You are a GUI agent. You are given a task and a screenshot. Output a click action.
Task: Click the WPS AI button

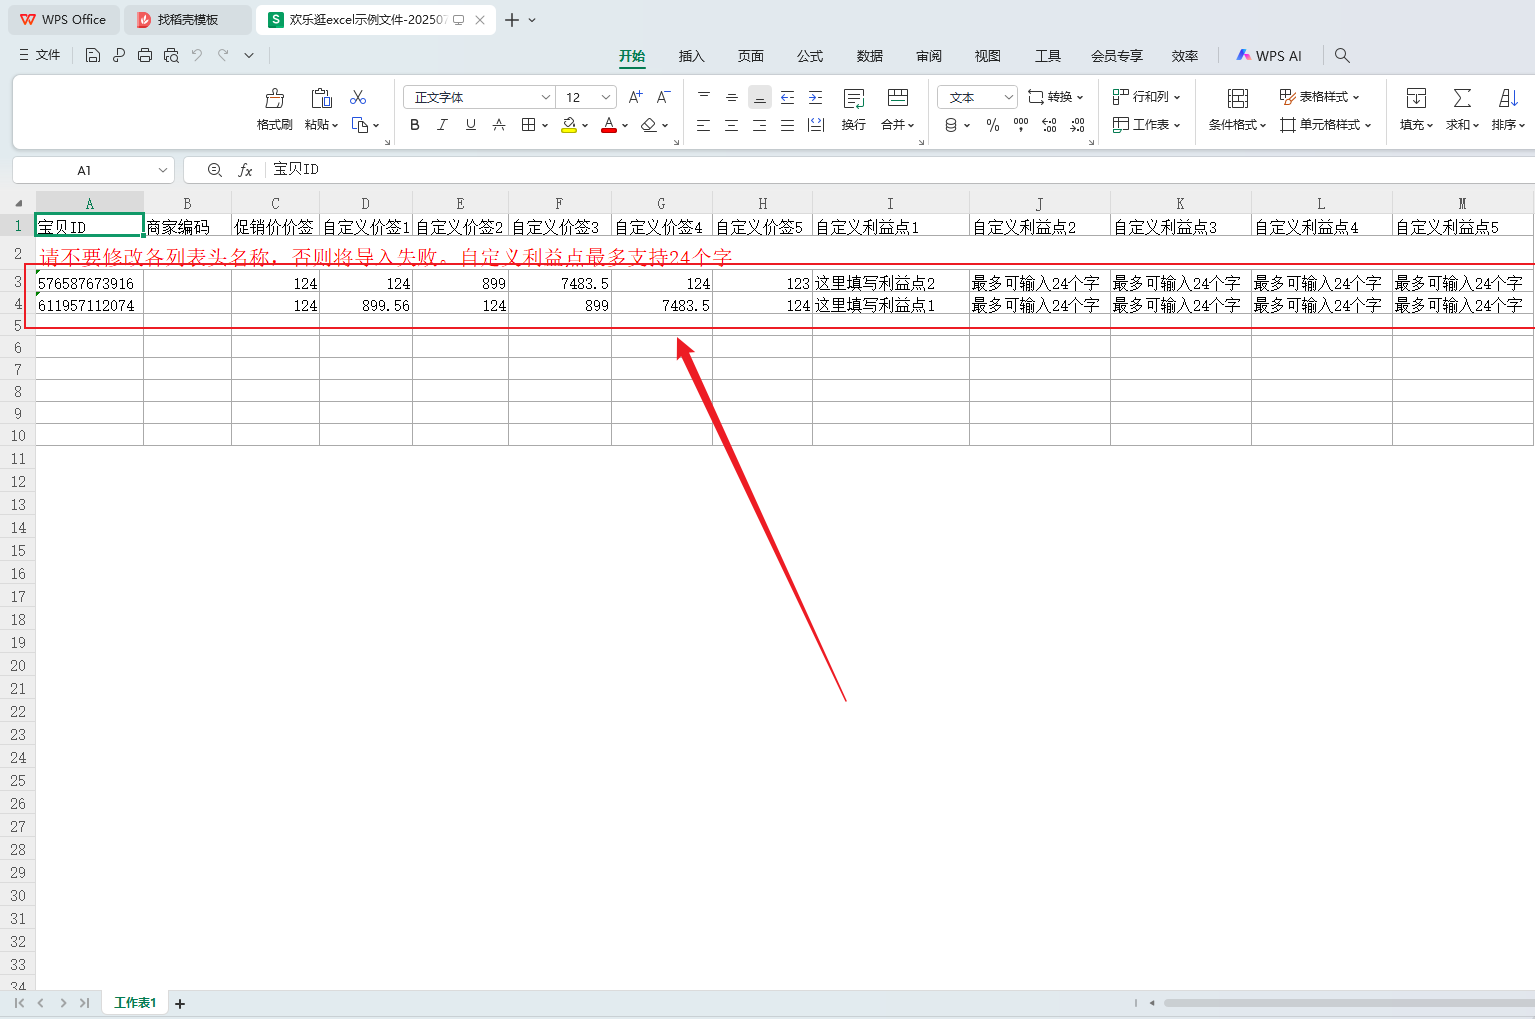pyautogui.click(x=1269, y=56)
